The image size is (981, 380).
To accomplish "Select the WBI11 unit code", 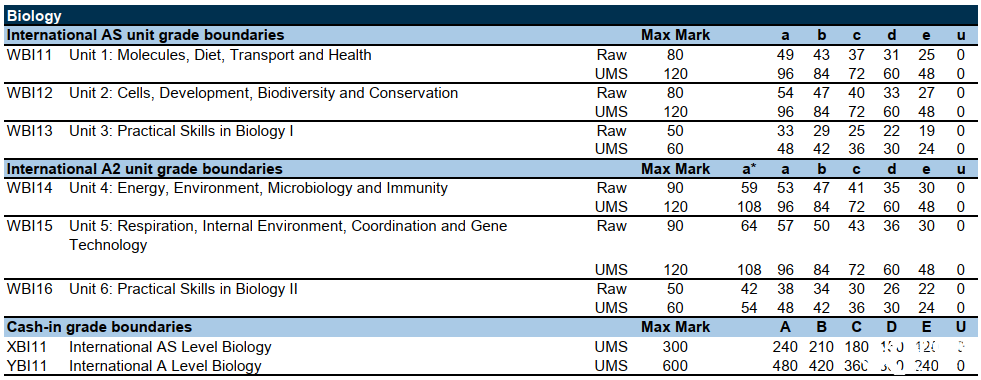I will pos(29,55).
